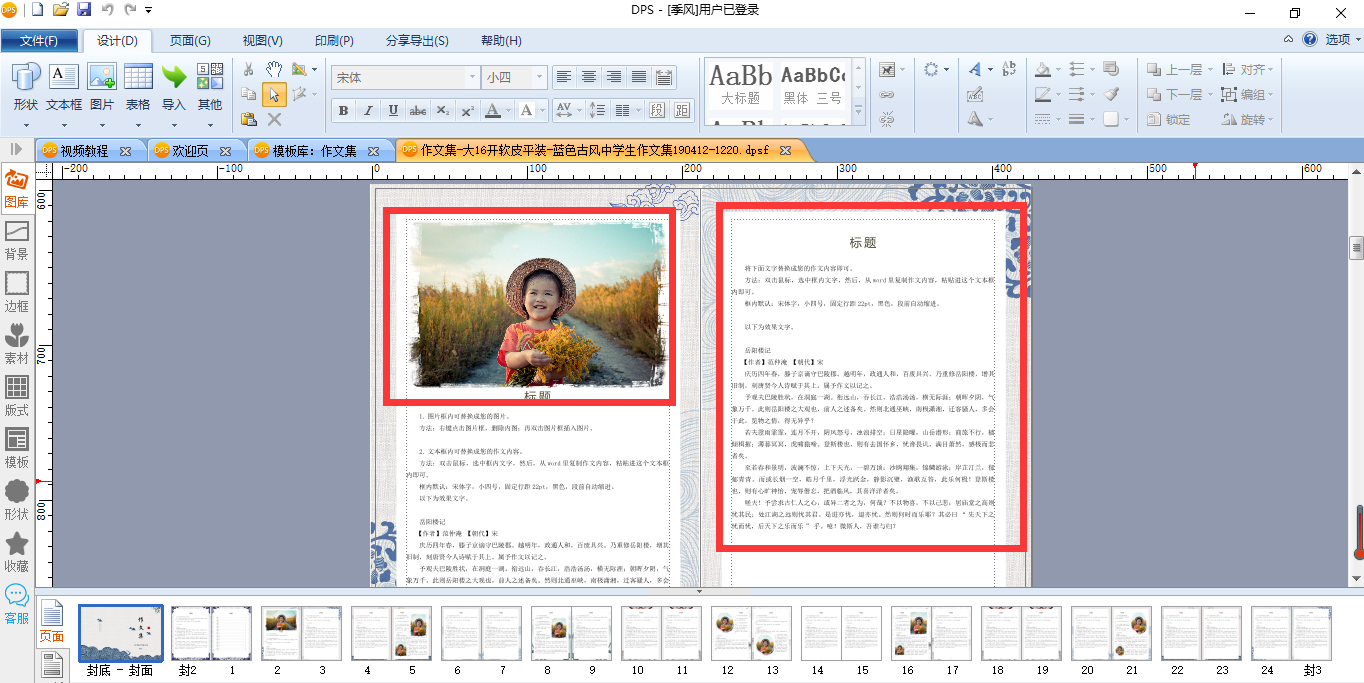Click the scissors cut icon
1364x683 pixels.
[x=249, y=69]
